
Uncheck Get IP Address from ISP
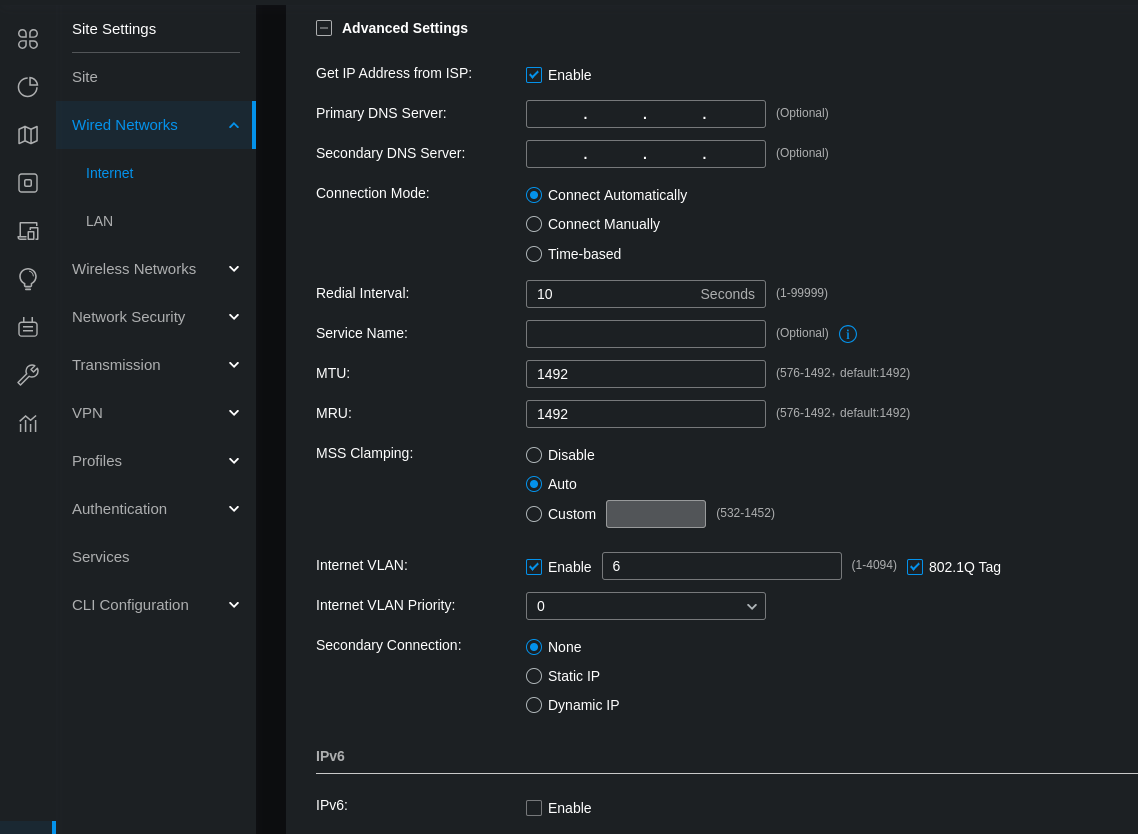[534, 75]
